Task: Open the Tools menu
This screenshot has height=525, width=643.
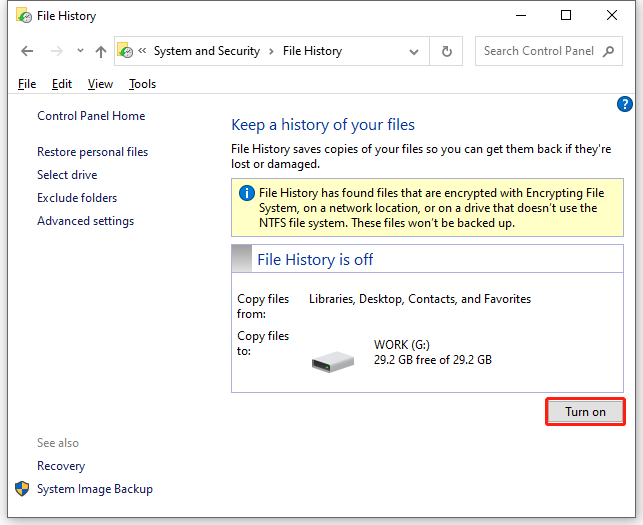Action: (x=142, y=84)
